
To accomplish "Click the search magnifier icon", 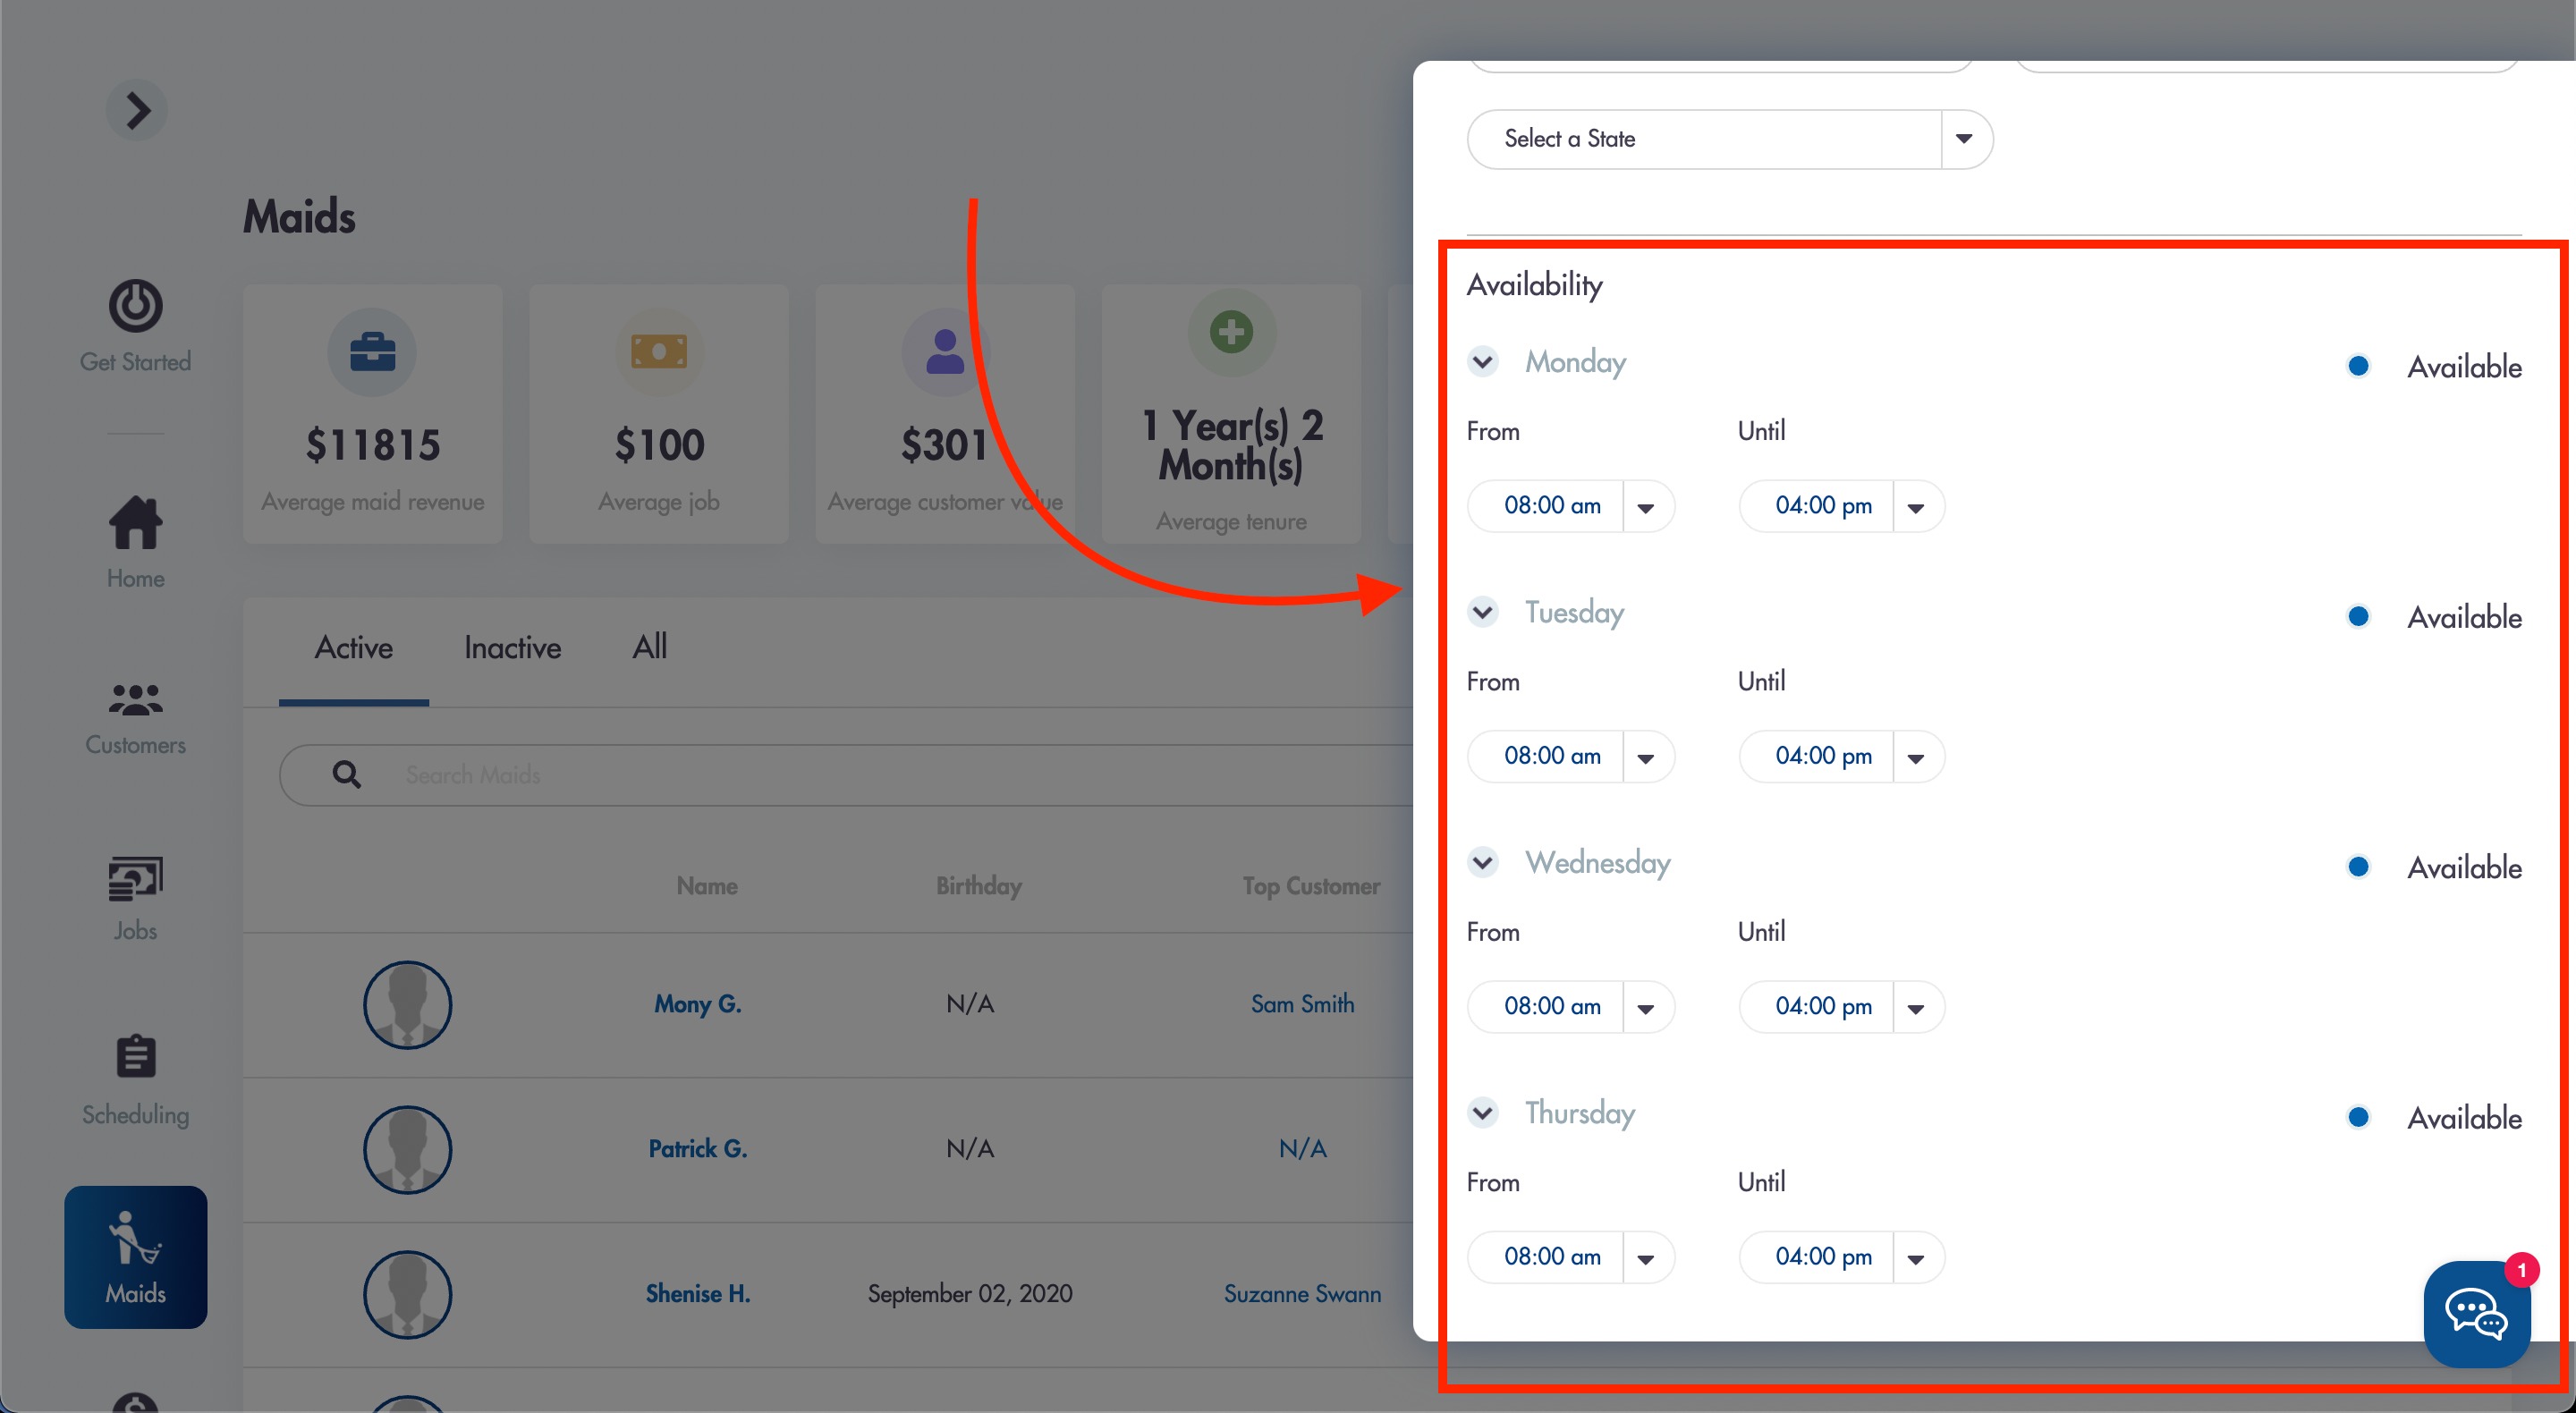I will 347,774.
